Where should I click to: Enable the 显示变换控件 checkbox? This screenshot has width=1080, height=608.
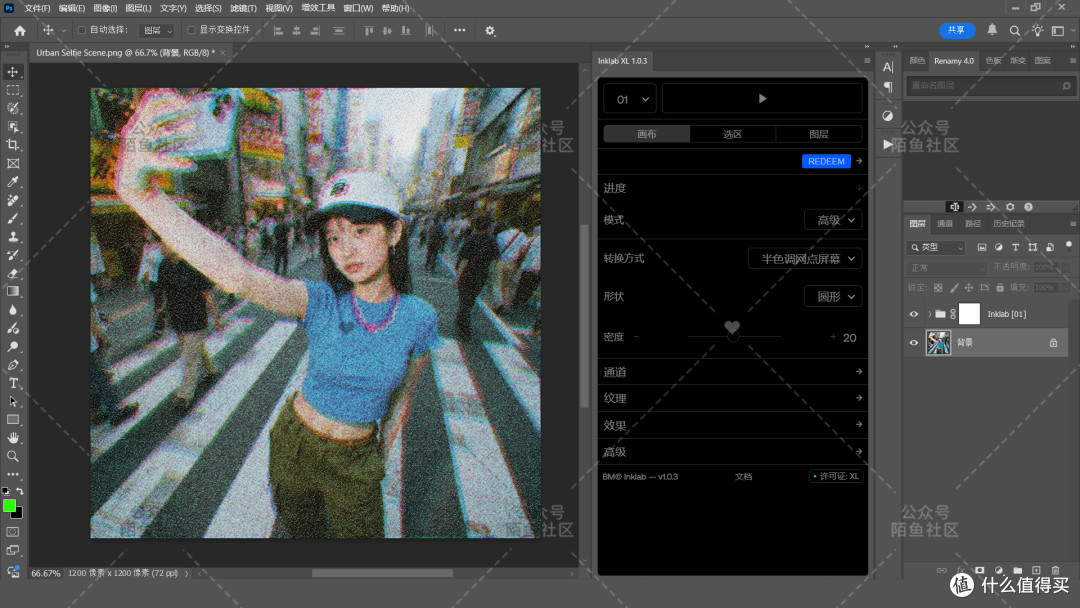[x=191, y=30]
